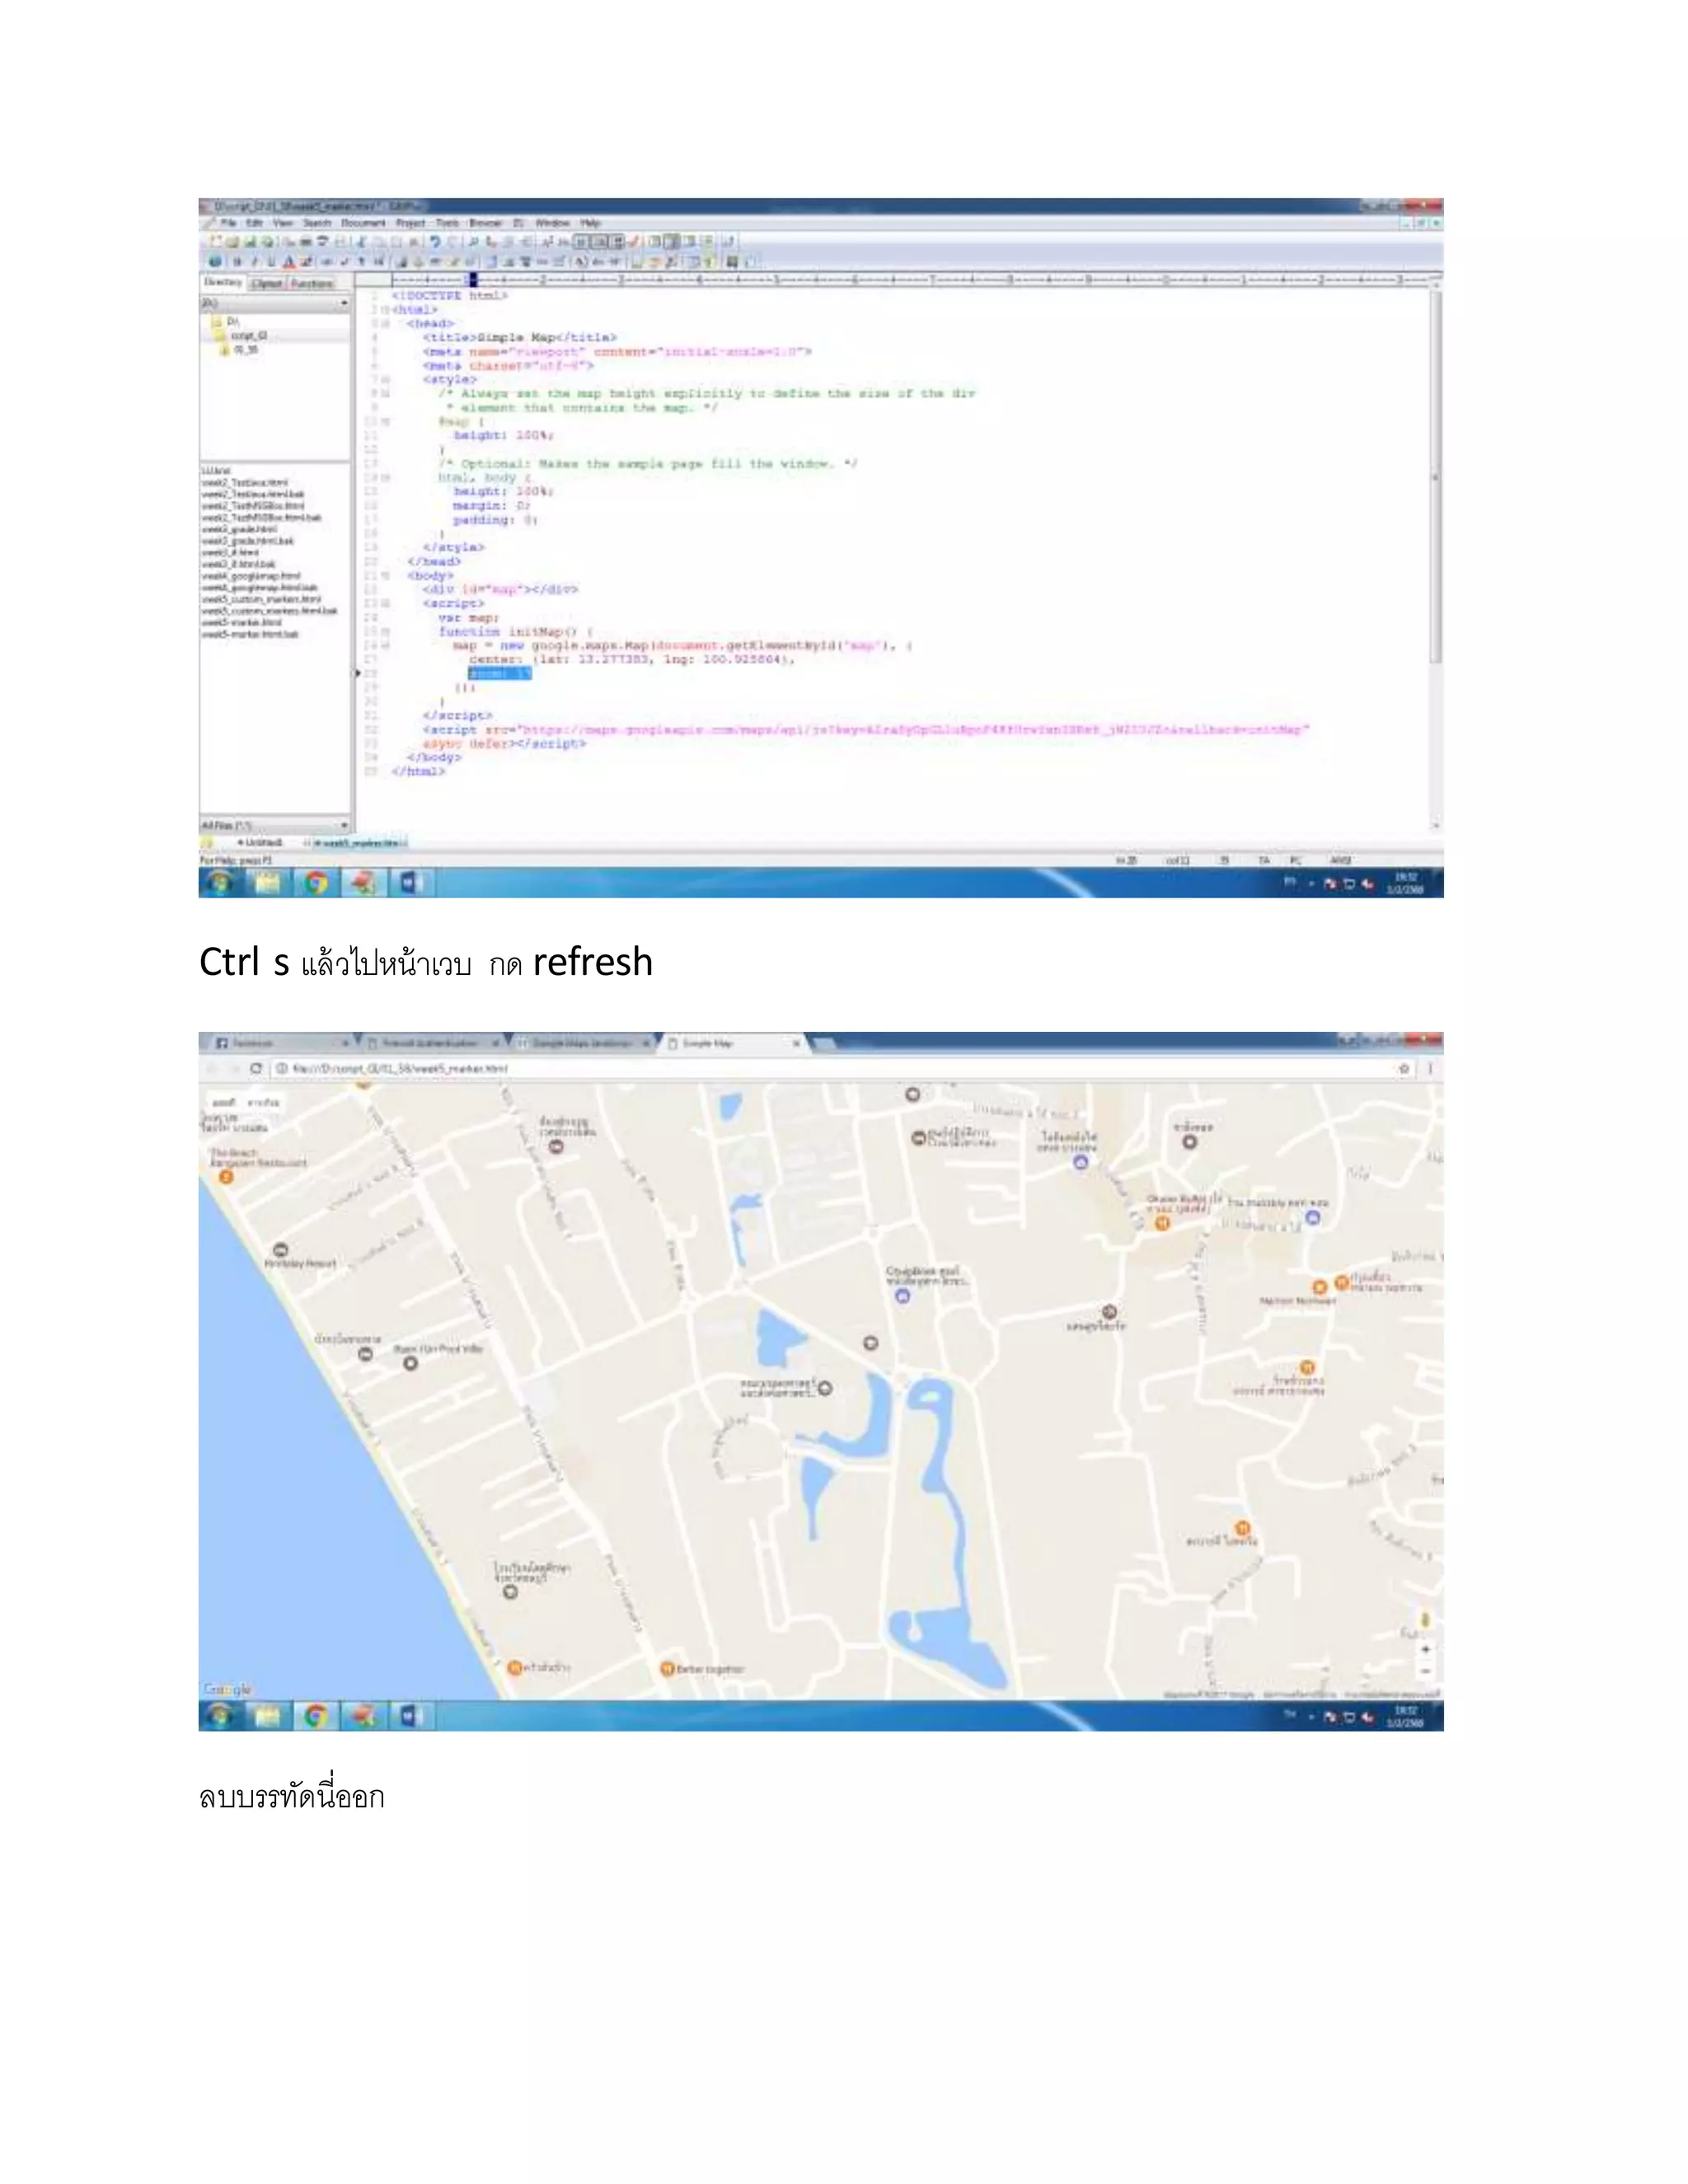Switch to the Cliptext sidebar tab
This screenshot has width=1688, height=2184.
point(267,283)
